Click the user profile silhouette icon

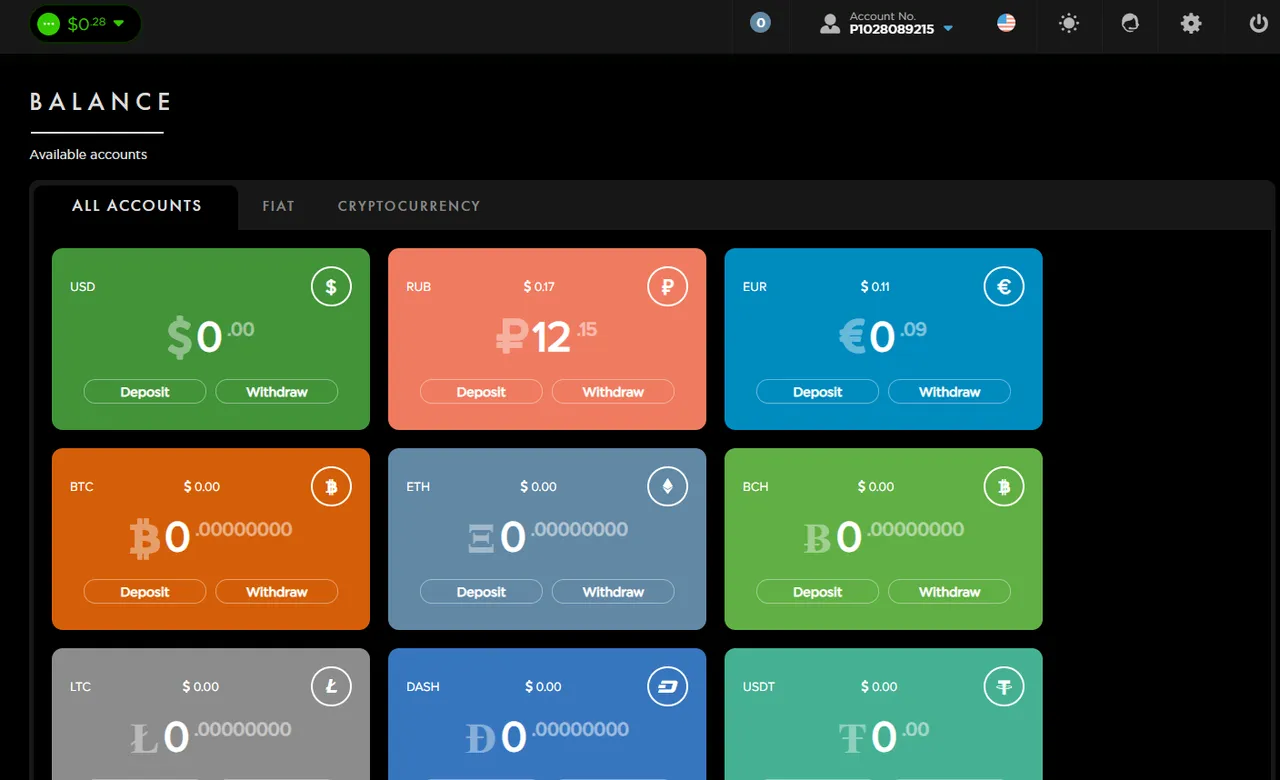point(829,24)
